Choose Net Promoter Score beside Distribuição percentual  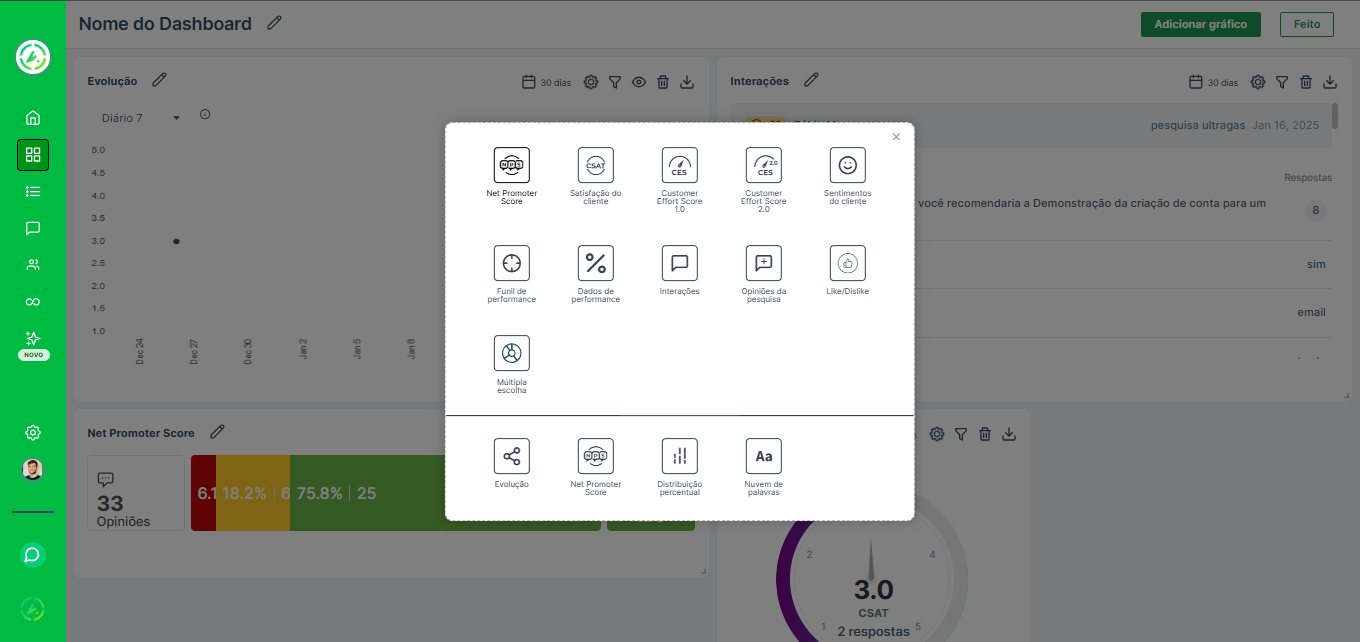(x=596, y=467)
